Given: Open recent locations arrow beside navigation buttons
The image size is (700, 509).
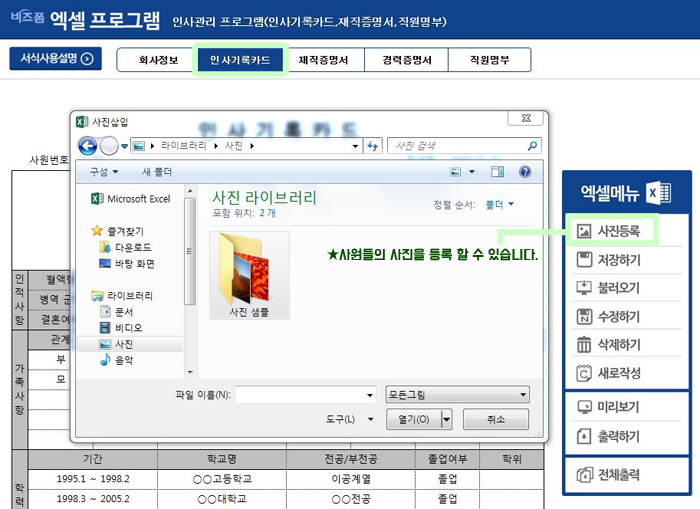Looking at the screenshot, I should point(124,146).
